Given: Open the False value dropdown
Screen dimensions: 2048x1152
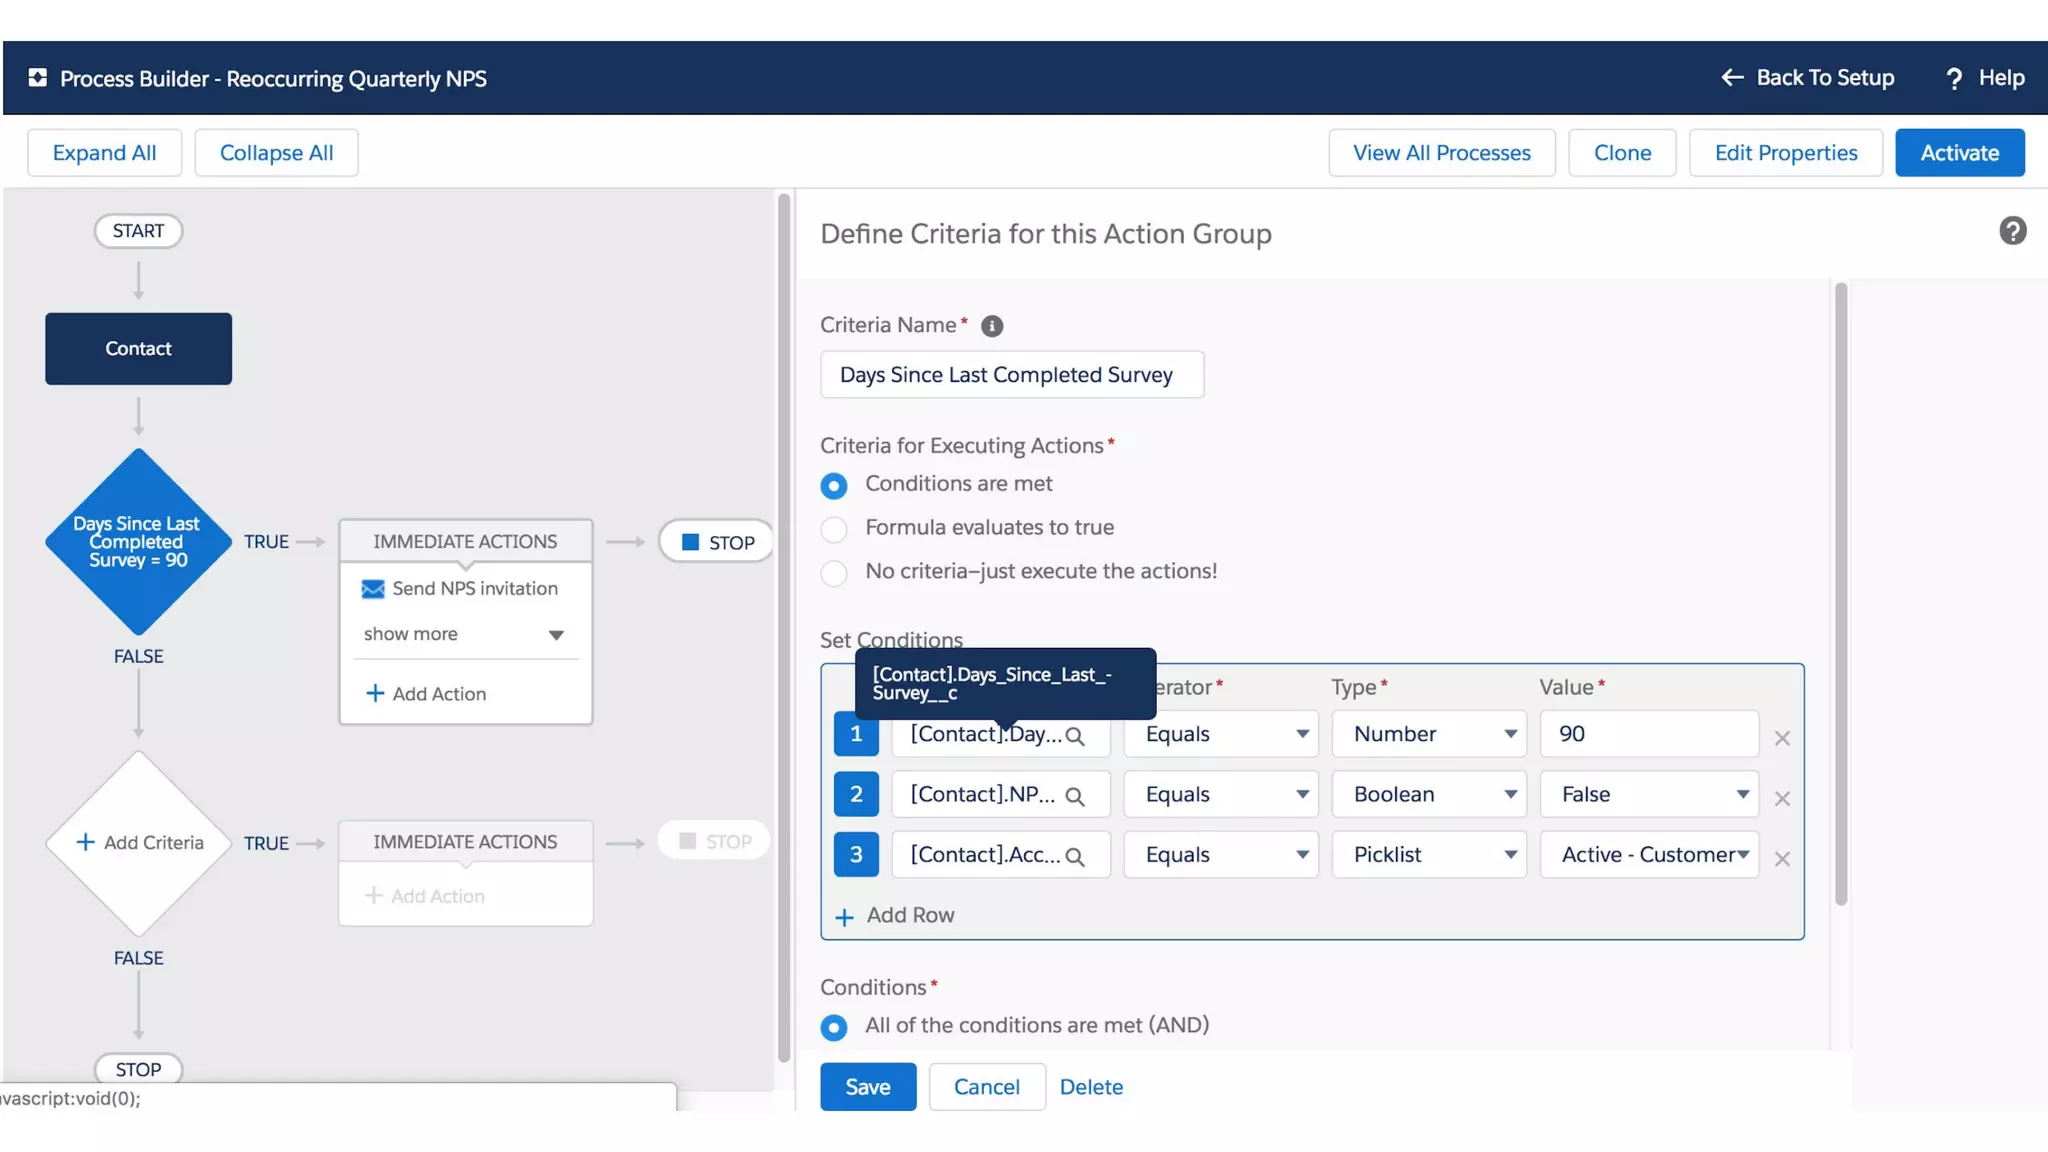Looking at the screenshot, I should pyautogui.click(x=1649, y=794).
